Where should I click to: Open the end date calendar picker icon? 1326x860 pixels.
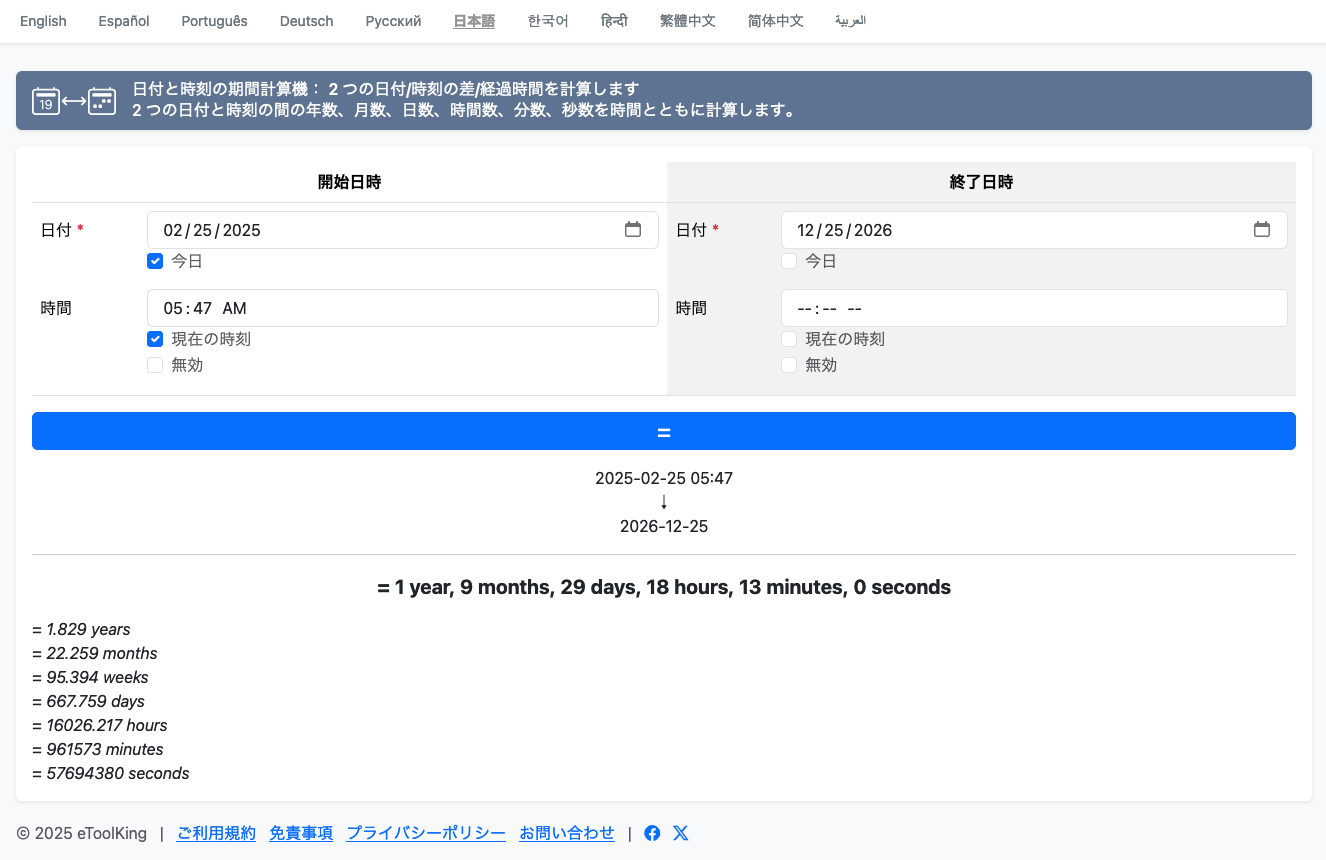tap(1262, 230)
